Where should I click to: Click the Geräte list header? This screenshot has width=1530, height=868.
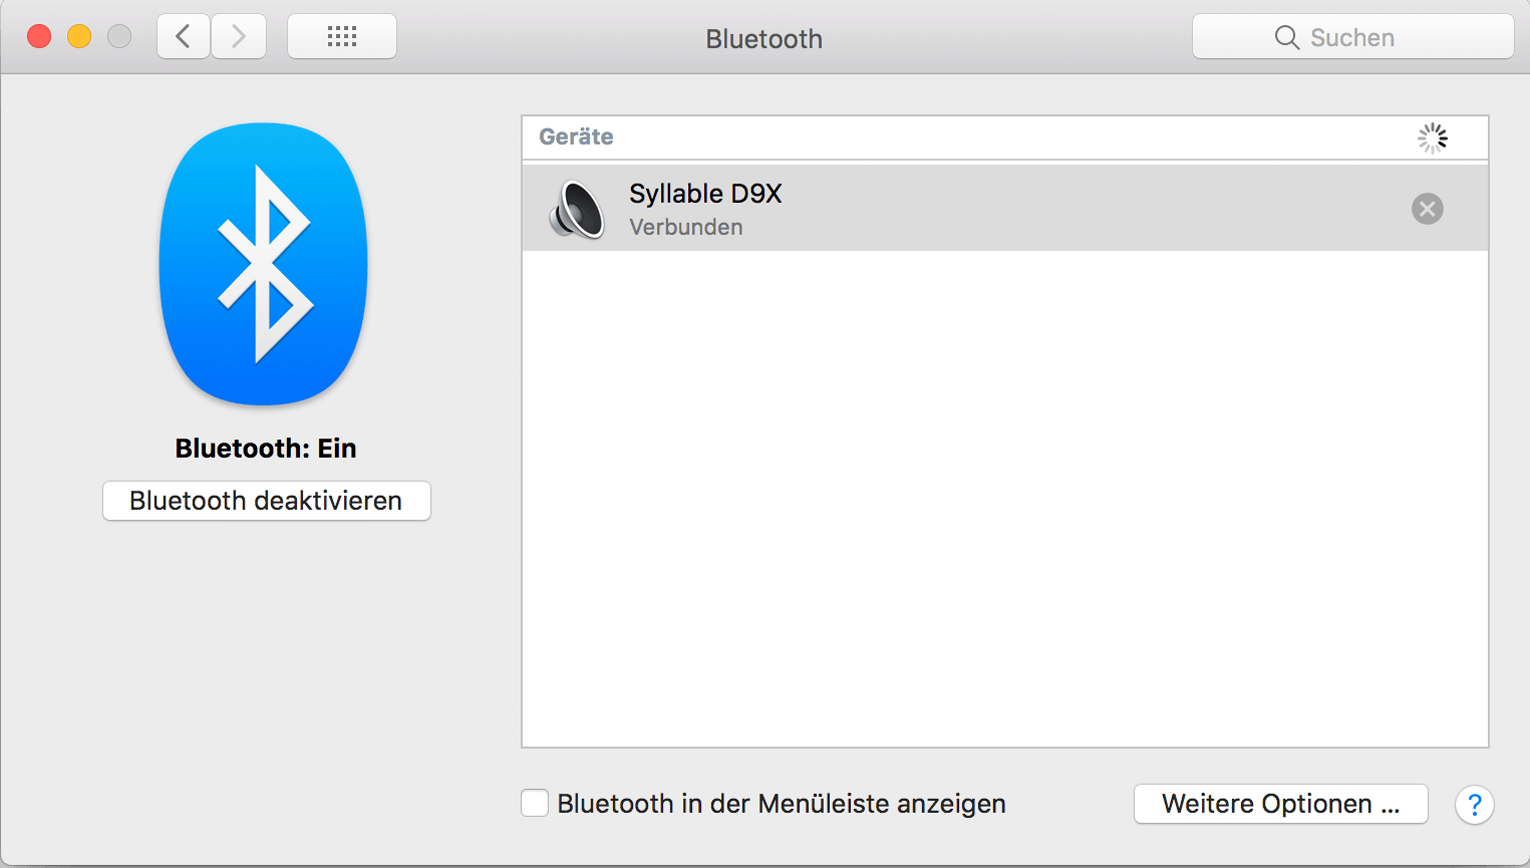click(x=576, y=137)
